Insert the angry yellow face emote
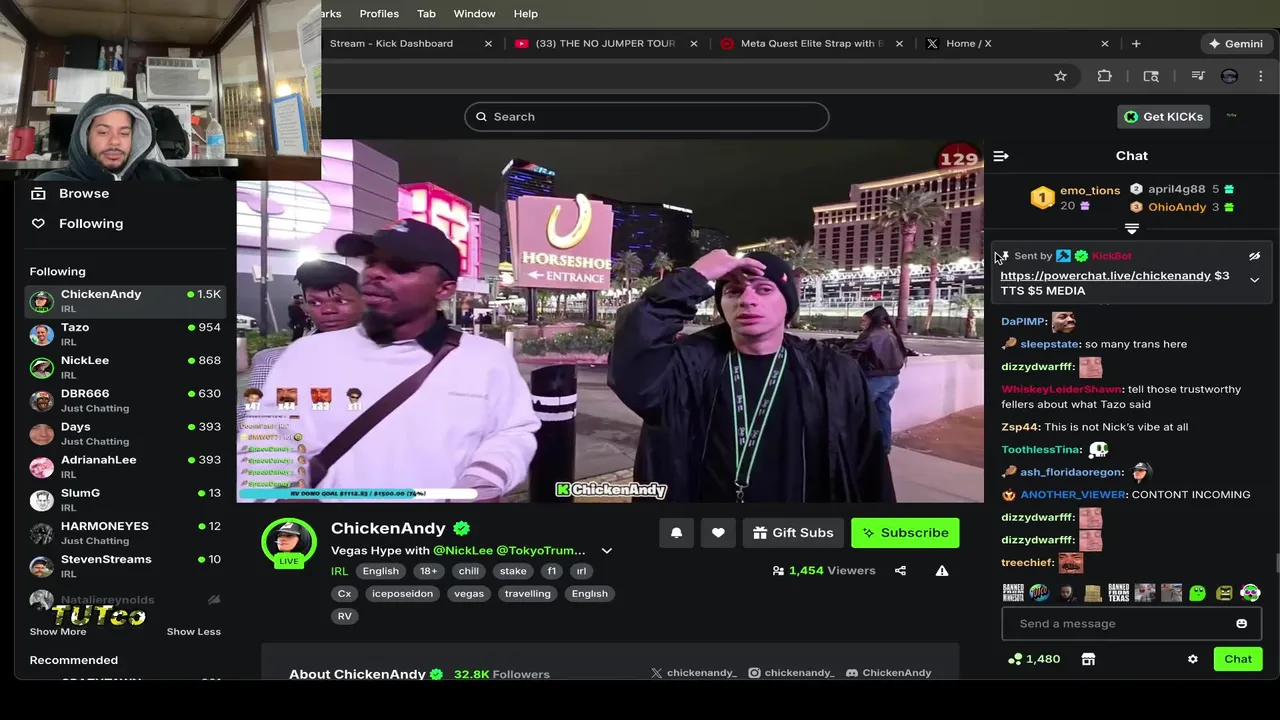Viewport: 1280px width, 720px height. pyautogui.click(x=1224, y=593)
